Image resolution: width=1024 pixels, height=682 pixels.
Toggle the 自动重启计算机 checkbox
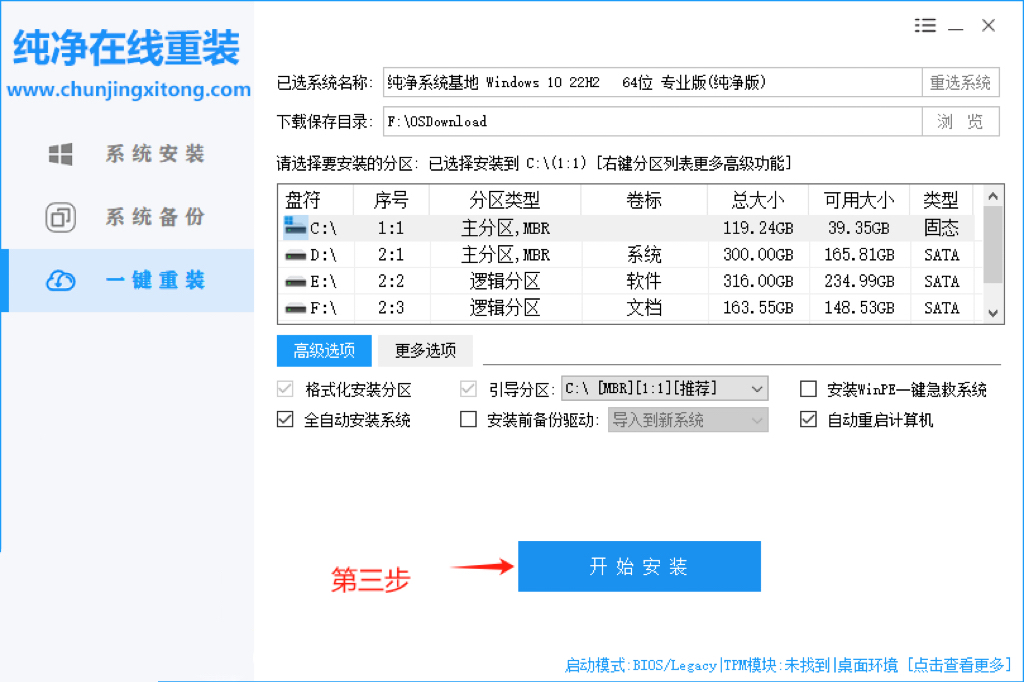click(808, 419)
